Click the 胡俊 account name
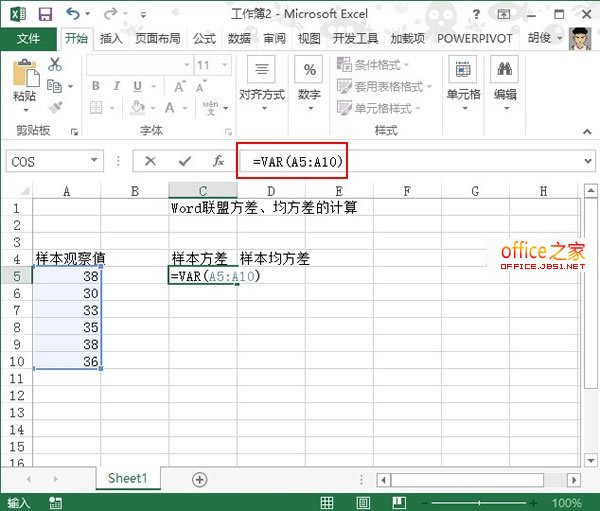This screenshot has height=511, width=600. click(540, 38)
